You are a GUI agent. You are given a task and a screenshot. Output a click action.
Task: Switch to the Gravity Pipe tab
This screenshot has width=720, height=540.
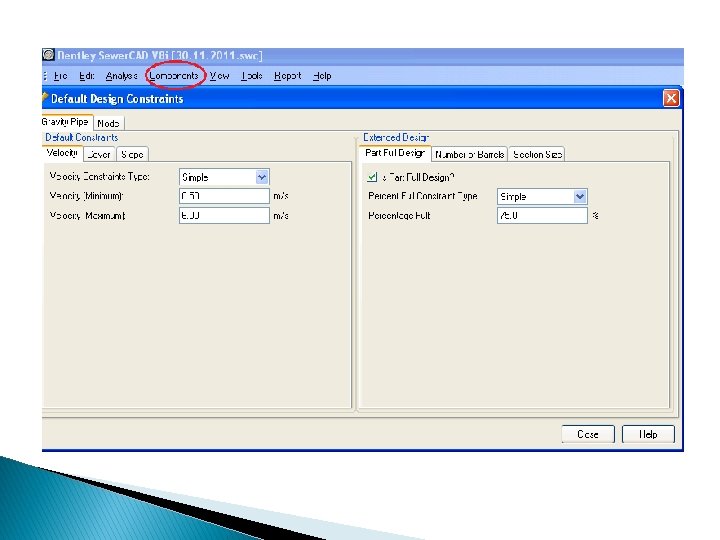66,122
